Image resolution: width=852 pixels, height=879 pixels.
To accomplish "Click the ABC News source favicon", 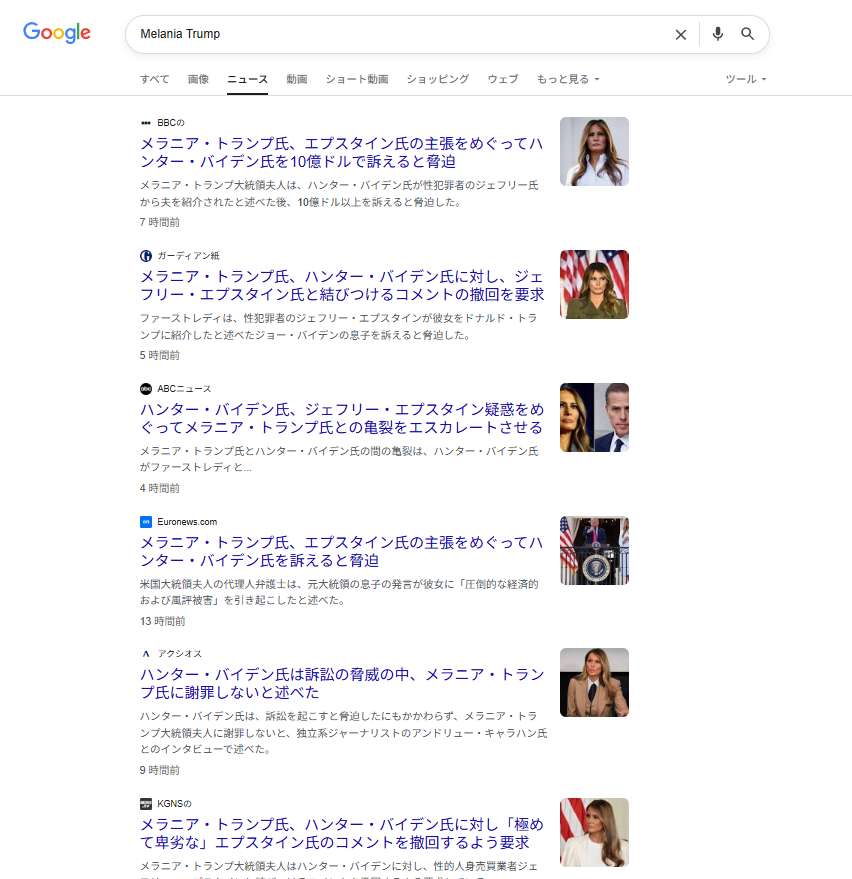I will pos(146,388).
